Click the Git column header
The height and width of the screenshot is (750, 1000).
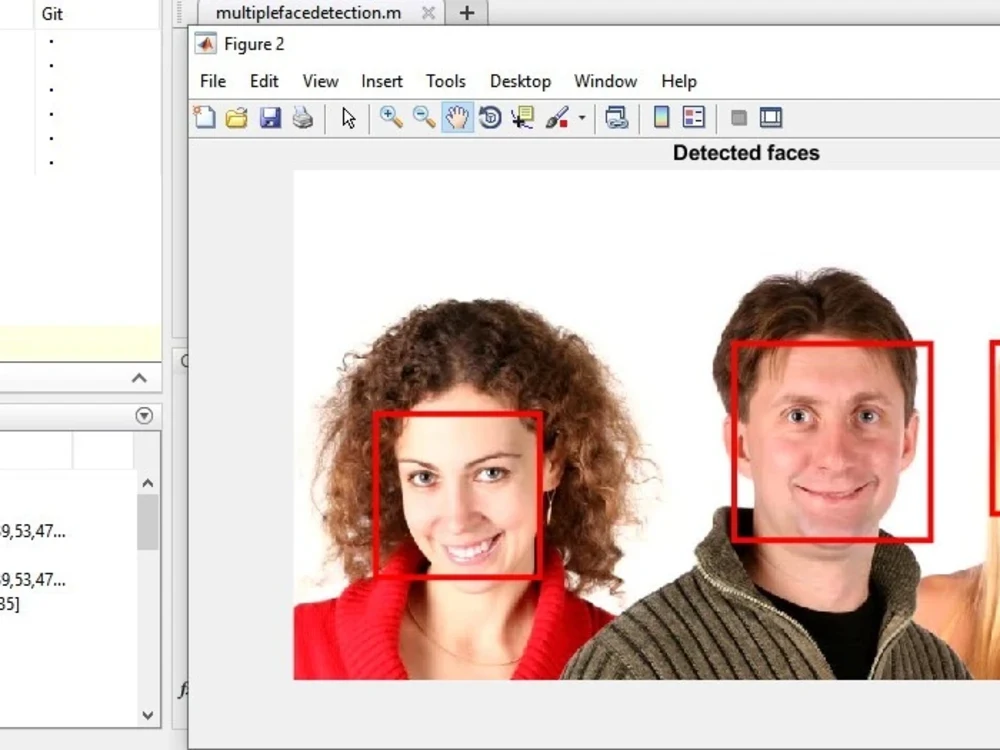[x=52, y=14]
